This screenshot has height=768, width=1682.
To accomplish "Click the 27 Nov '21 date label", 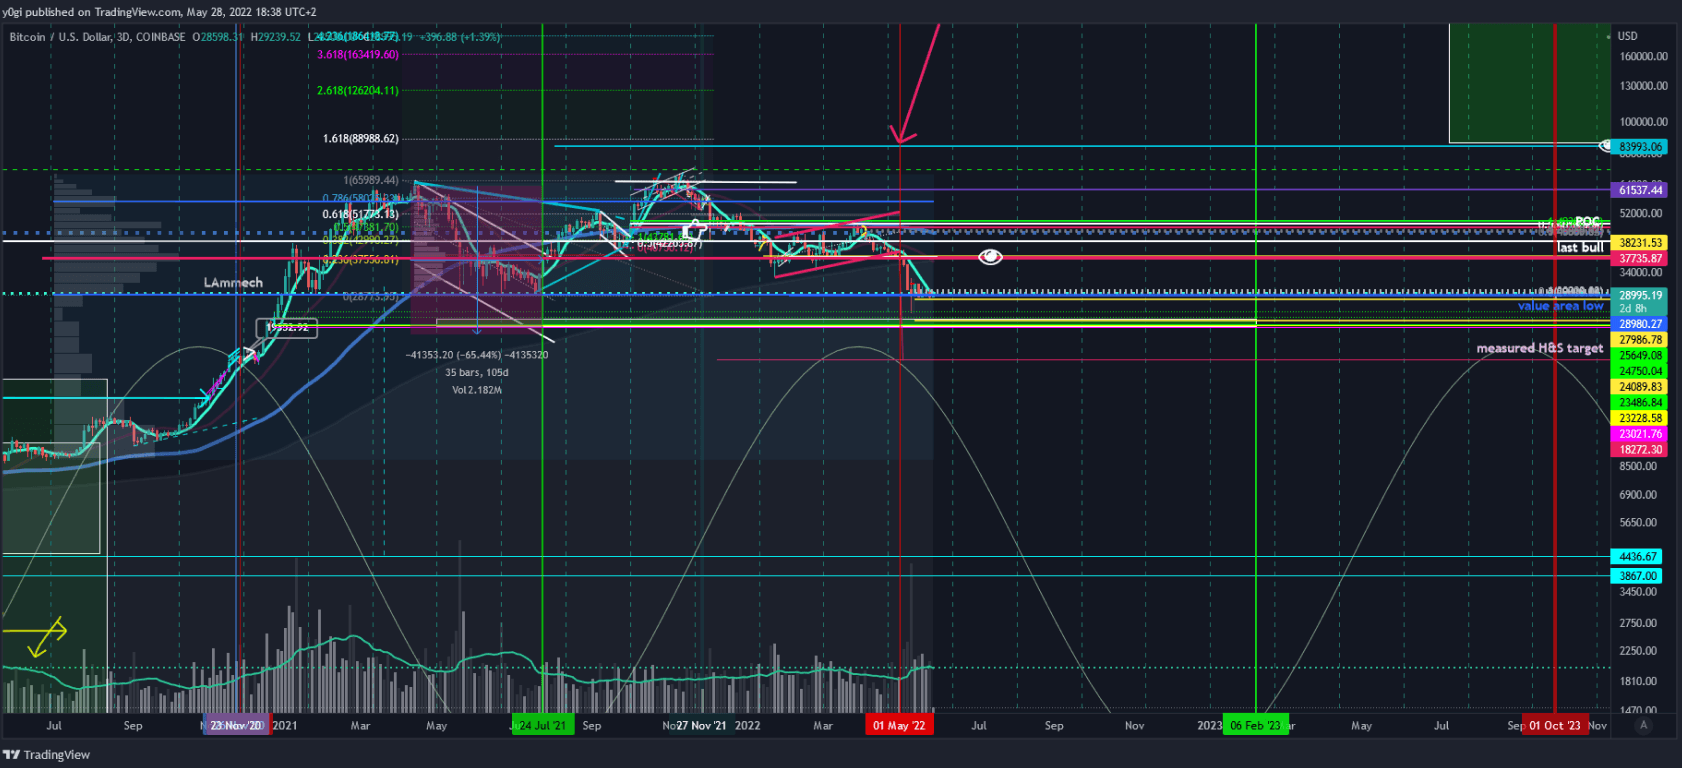I will point(701,726).
